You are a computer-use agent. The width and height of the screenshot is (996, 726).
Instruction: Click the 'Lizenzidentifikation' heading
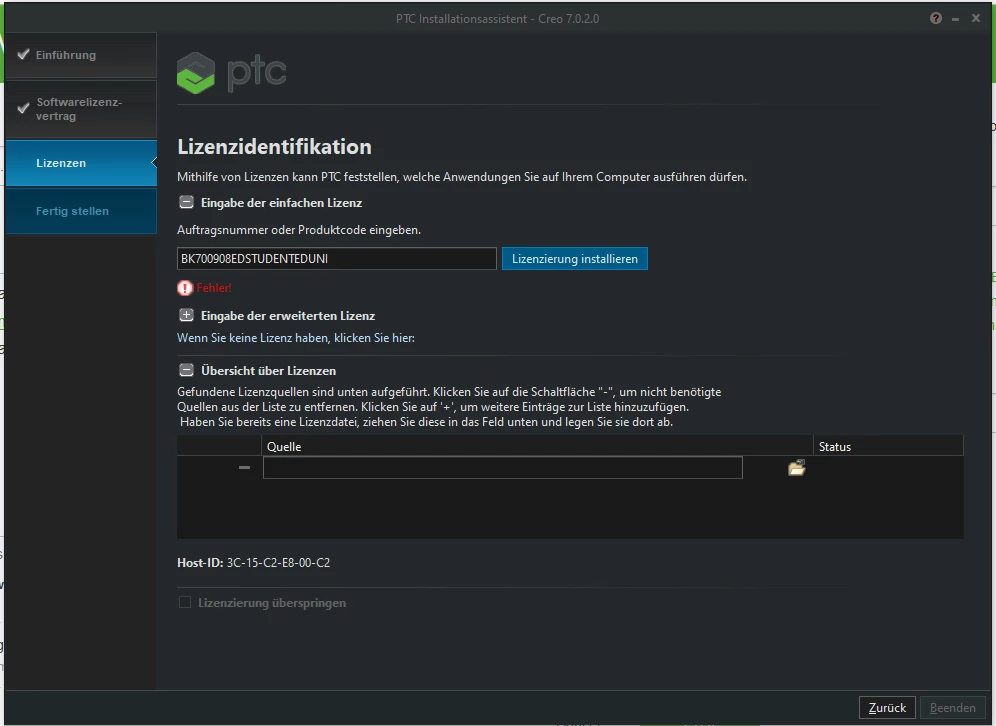[x=274, y=147]
